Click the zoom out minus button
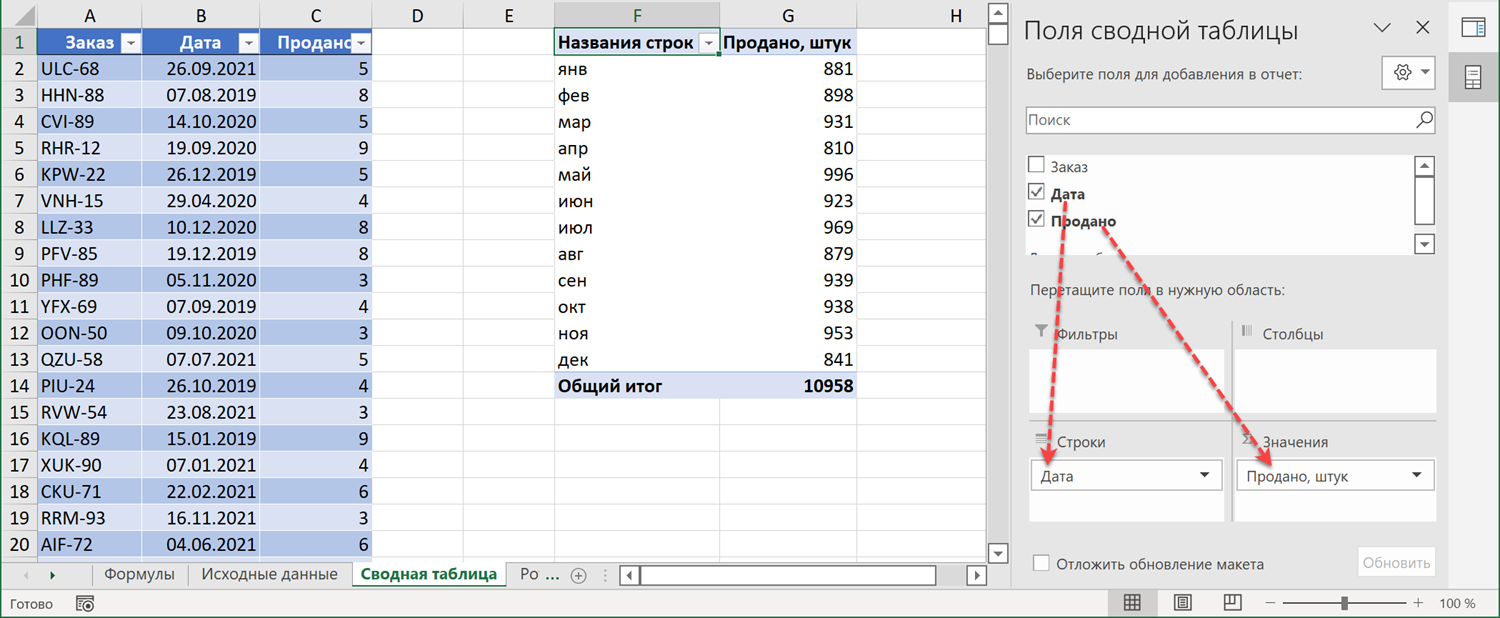The width and height of the screenshot is (1500, 618). pos(1269,603)
